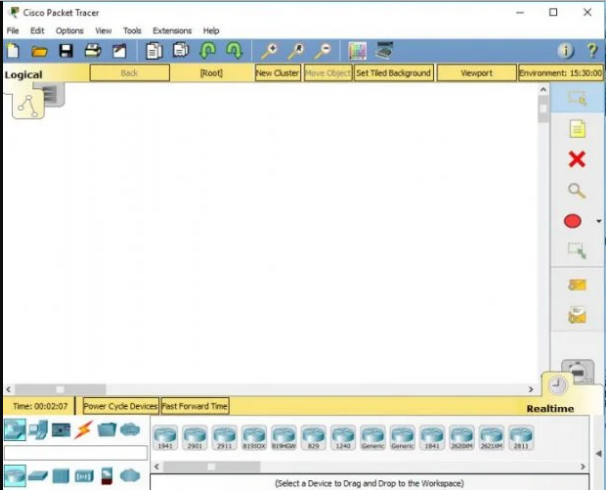Save the network with the floppy icon
Screen dimensions: 606x490
click(x=66, y=51)
